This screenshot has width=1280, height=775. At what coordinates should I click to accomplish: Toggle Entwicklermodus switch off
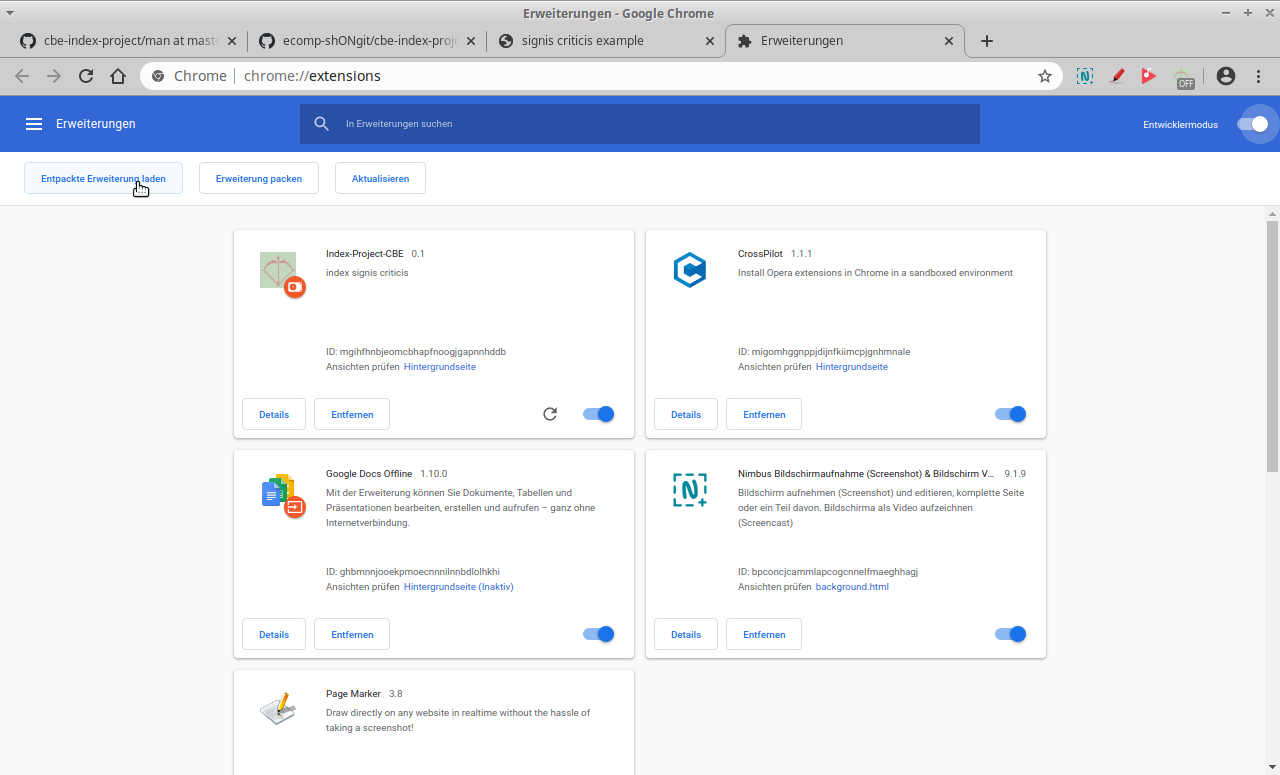[x=1252, y=124]
